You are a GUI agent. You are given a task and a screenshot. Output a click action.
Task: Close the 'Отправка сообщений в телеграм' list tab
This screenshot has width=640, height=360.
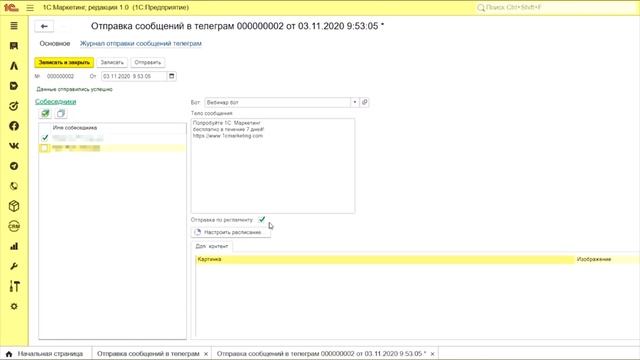pos(206,354)
